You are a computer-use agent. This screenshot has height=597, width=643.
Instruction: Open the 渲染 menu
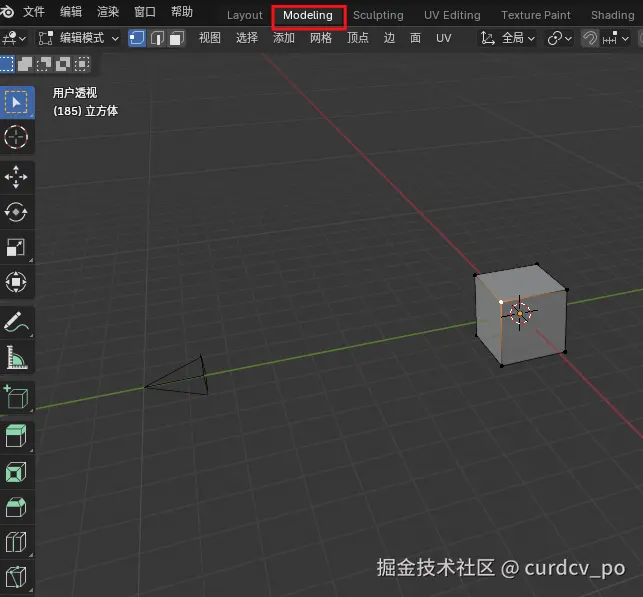click(108, 11)
